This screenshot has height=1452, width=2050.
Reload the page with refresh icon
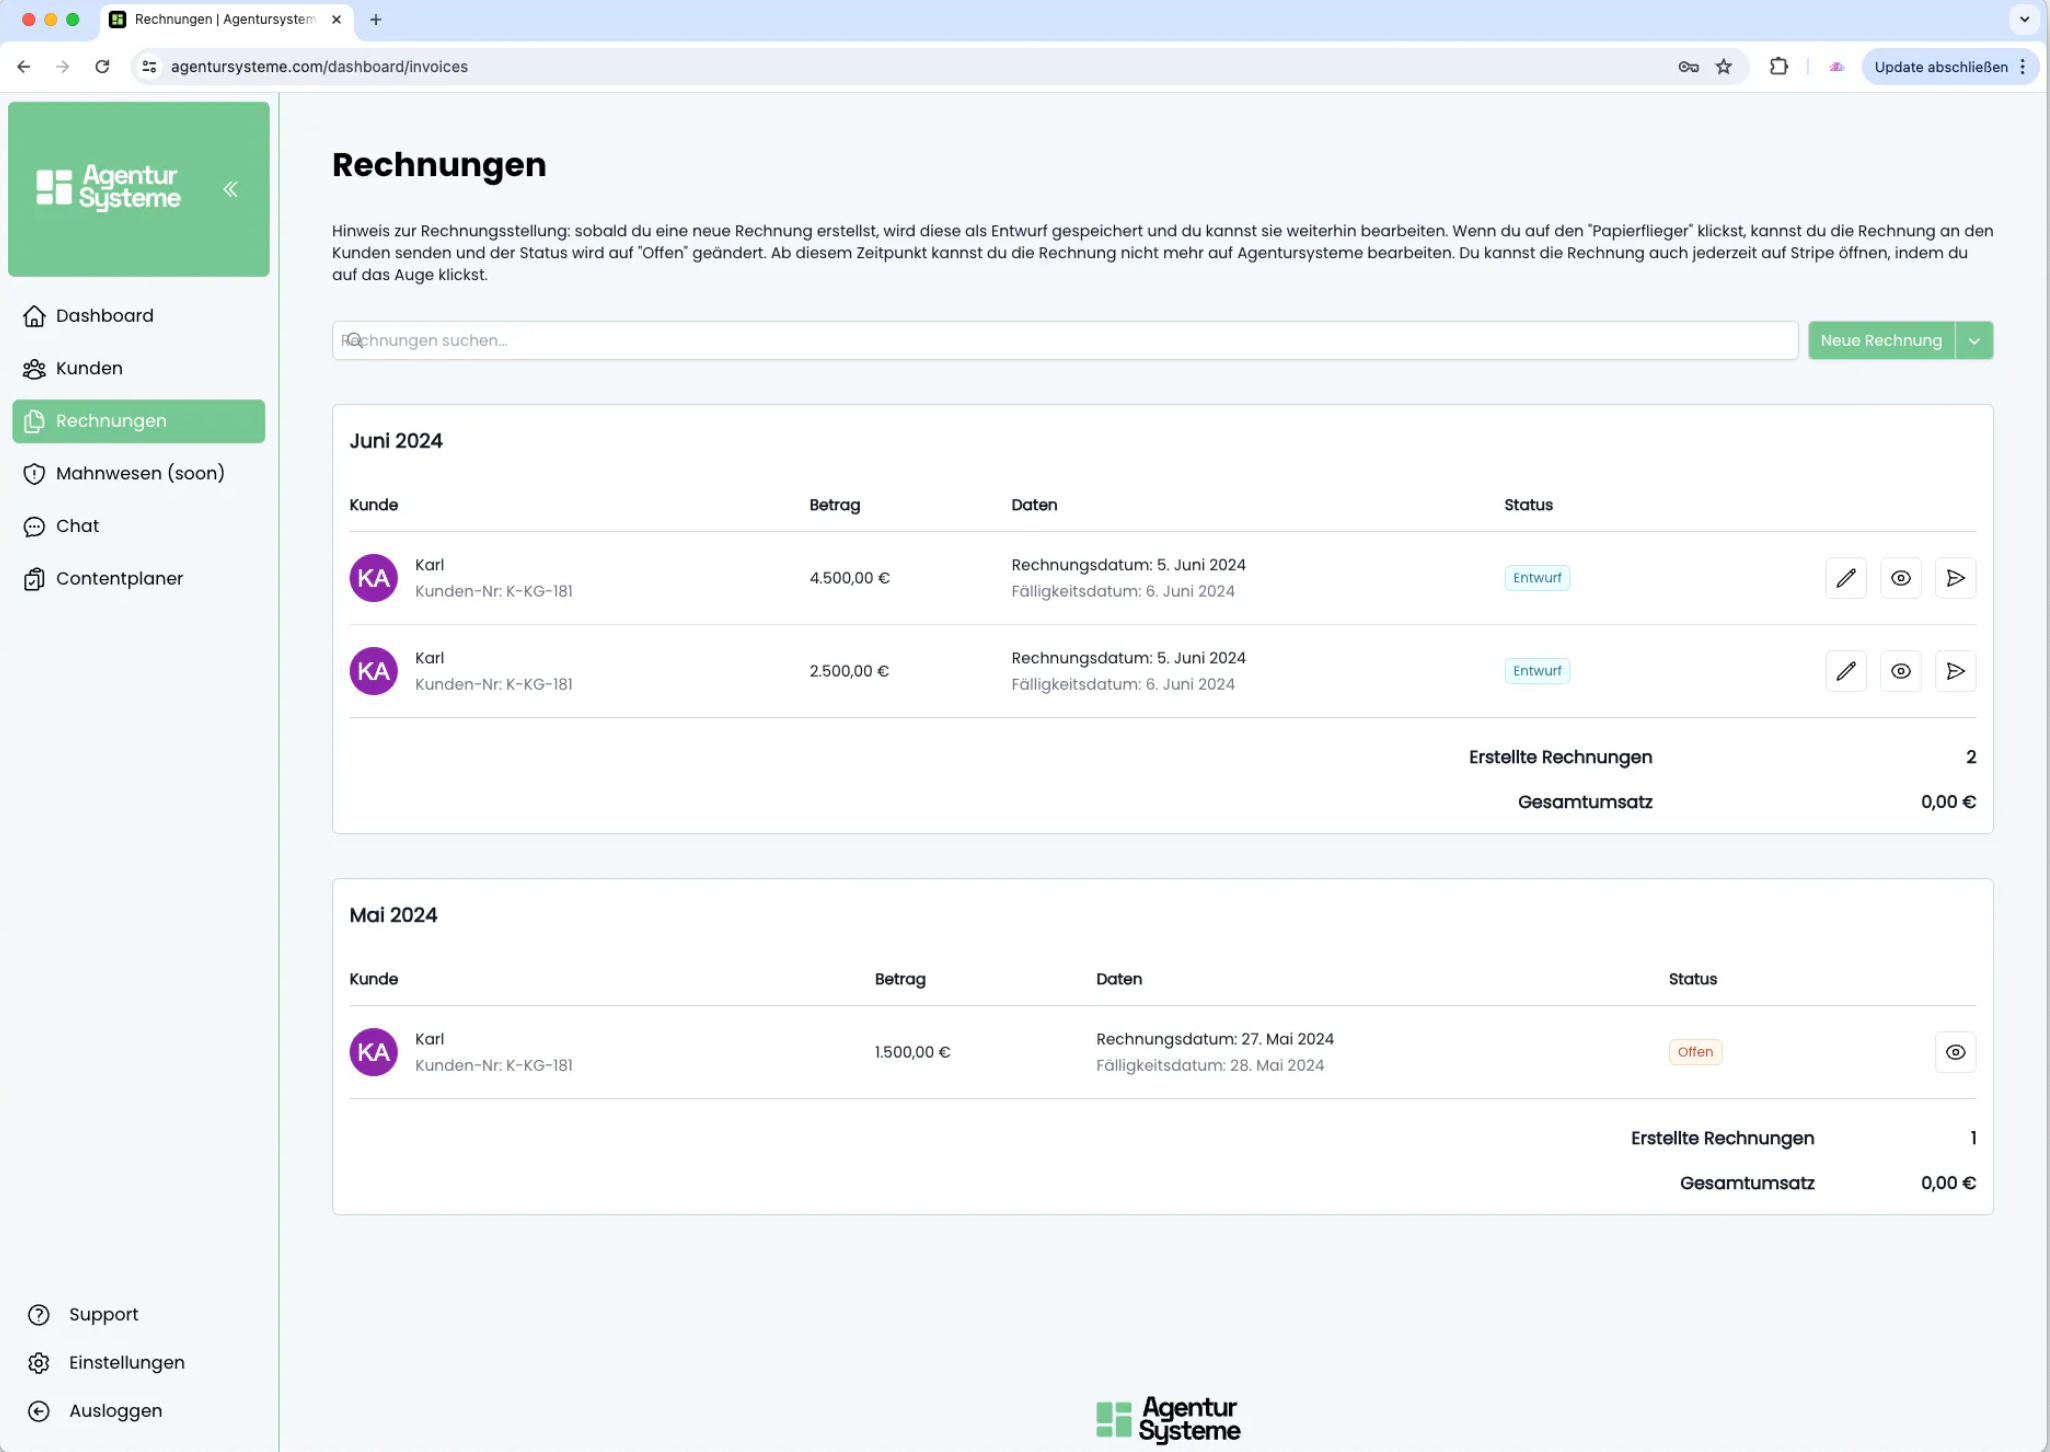tap(102, 67)
